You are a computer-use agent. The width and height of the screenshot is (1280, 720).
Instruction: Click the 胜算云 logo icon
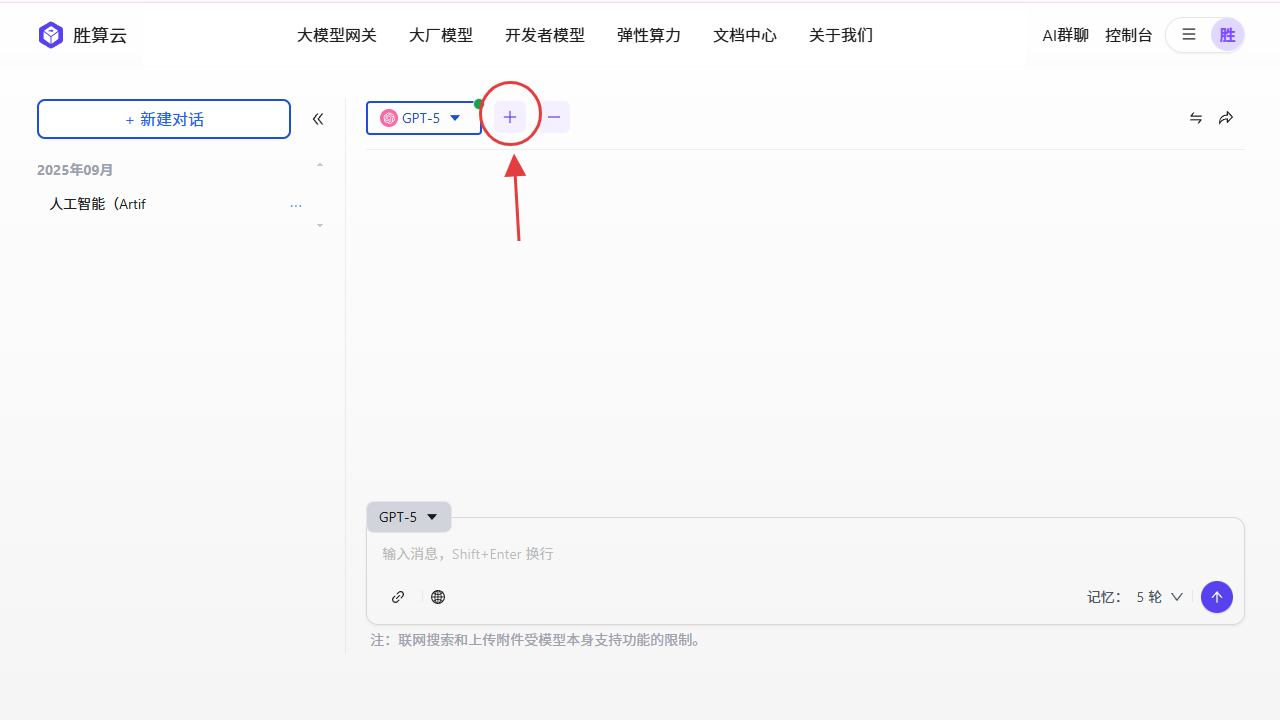(x=51, y=35)
